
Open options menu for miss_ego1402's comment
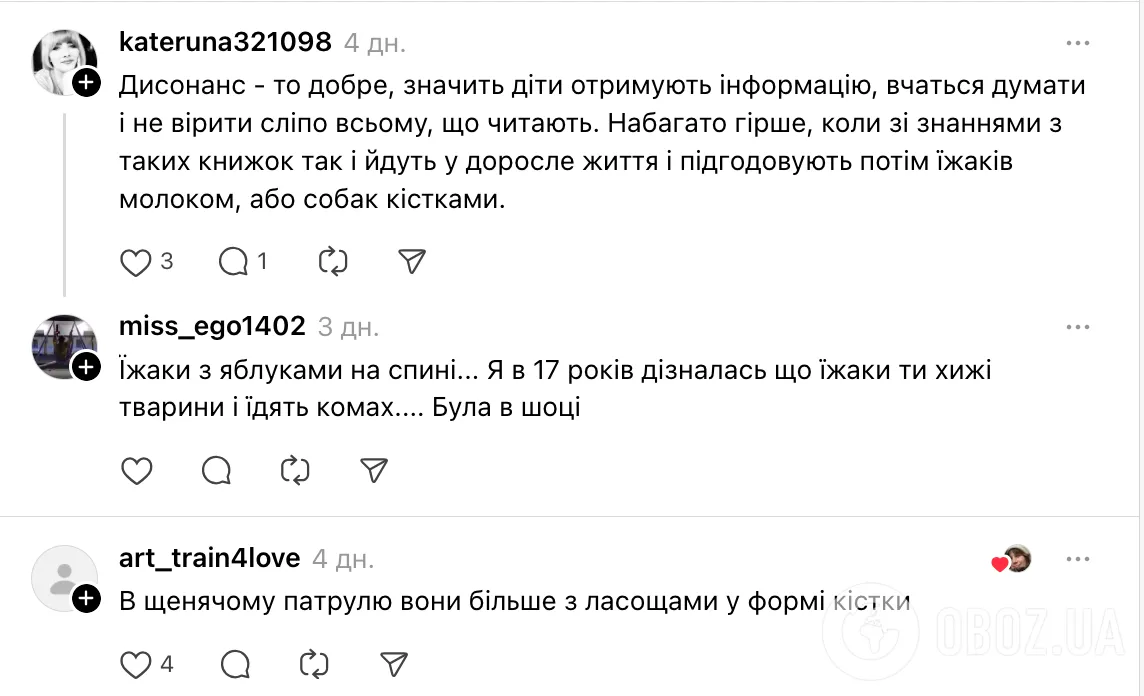click(x=1078, y=326)
